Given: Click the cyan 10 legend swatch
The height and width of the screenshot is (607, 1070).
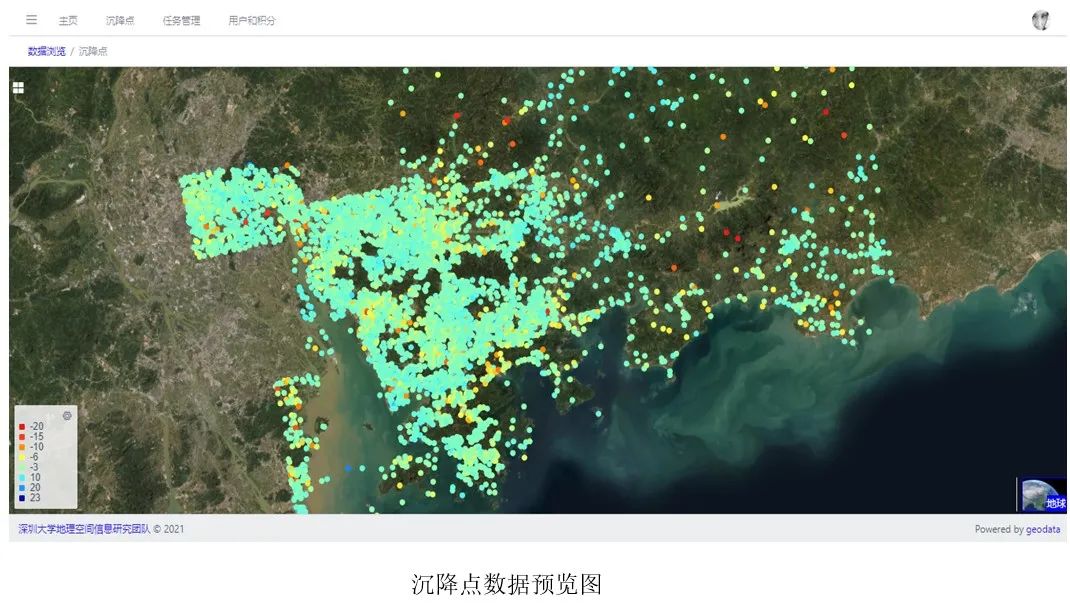Looking at the screenshot, I should click(22, 477).
